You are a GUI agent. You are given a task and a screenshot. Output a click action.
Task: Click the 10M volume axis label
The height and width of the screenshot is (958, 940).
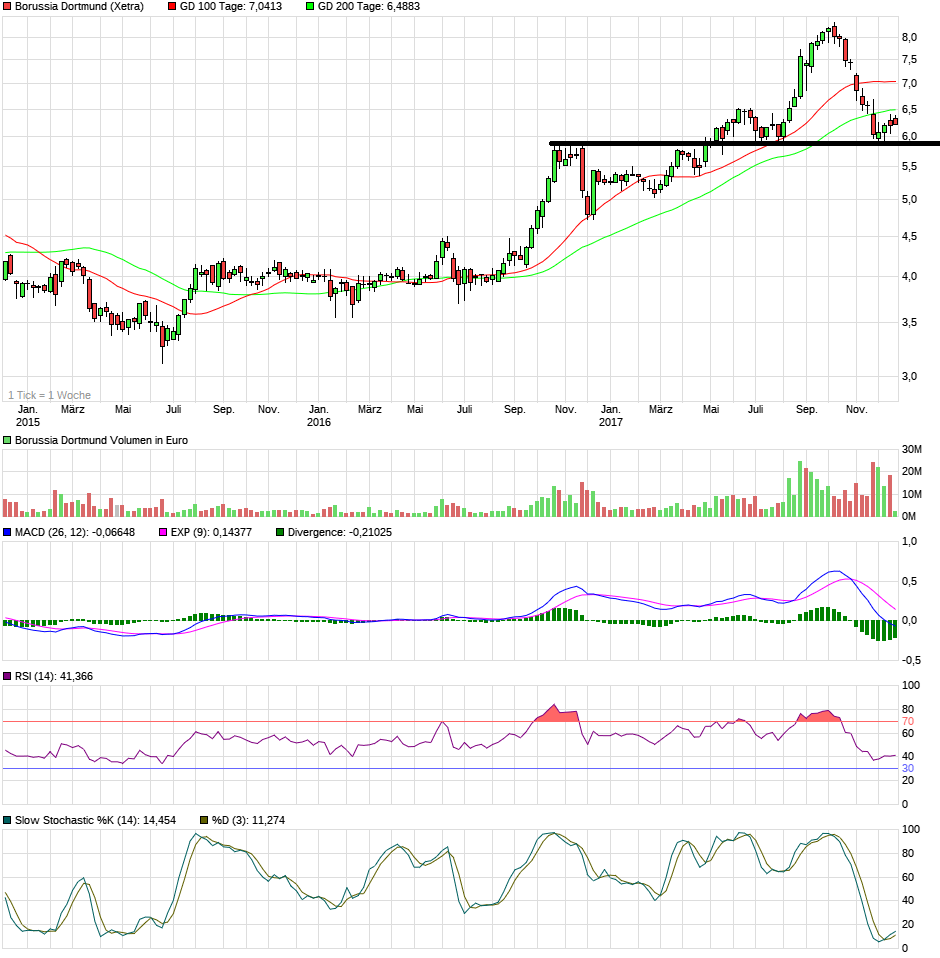[x=912, y=494]
